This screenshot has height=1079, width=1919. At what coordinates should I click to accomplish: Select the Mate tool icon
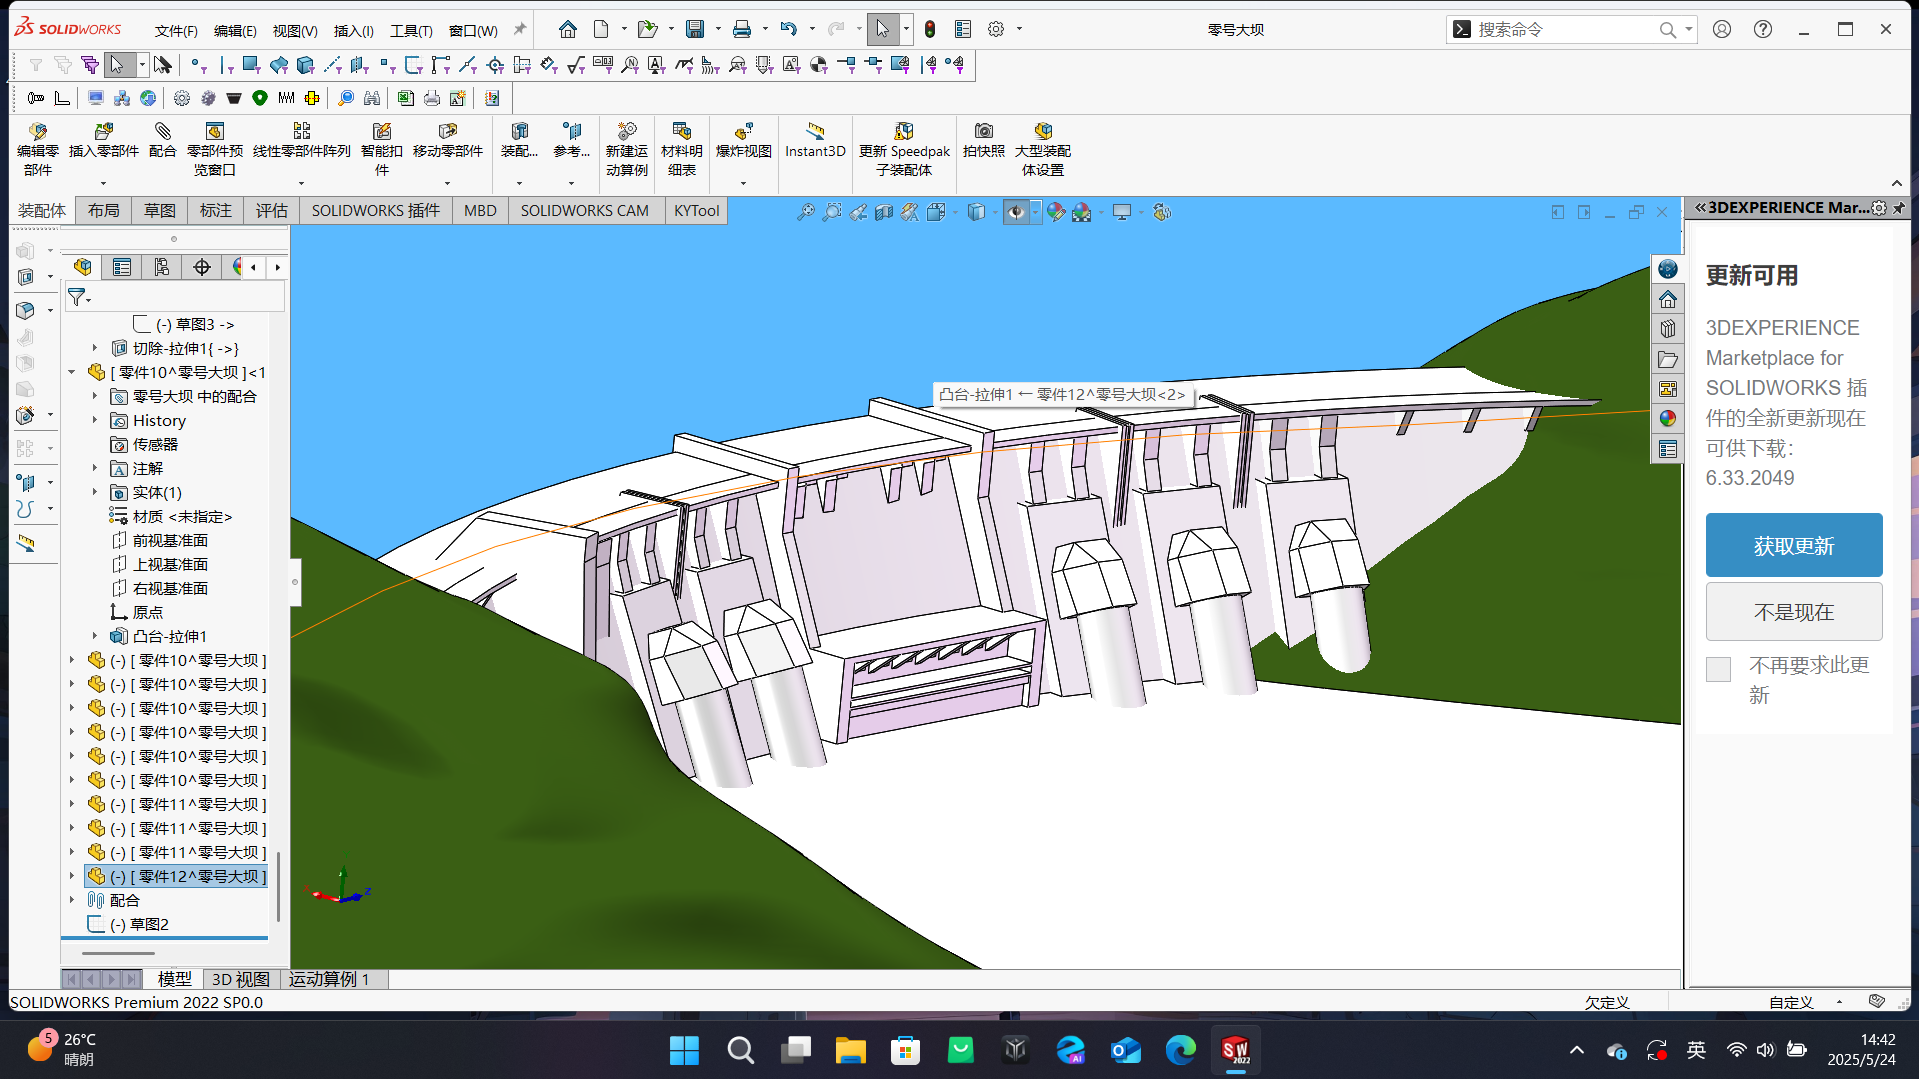coord(162,132)
